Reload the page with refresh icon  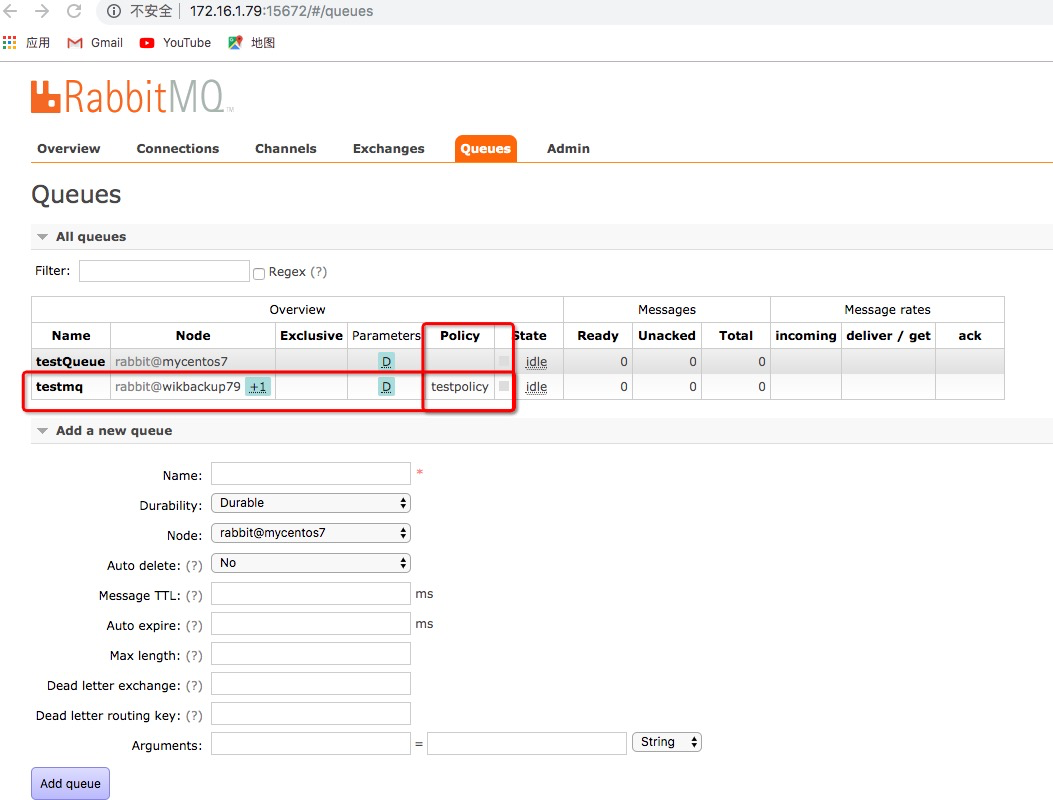click(x=74, y=11)
